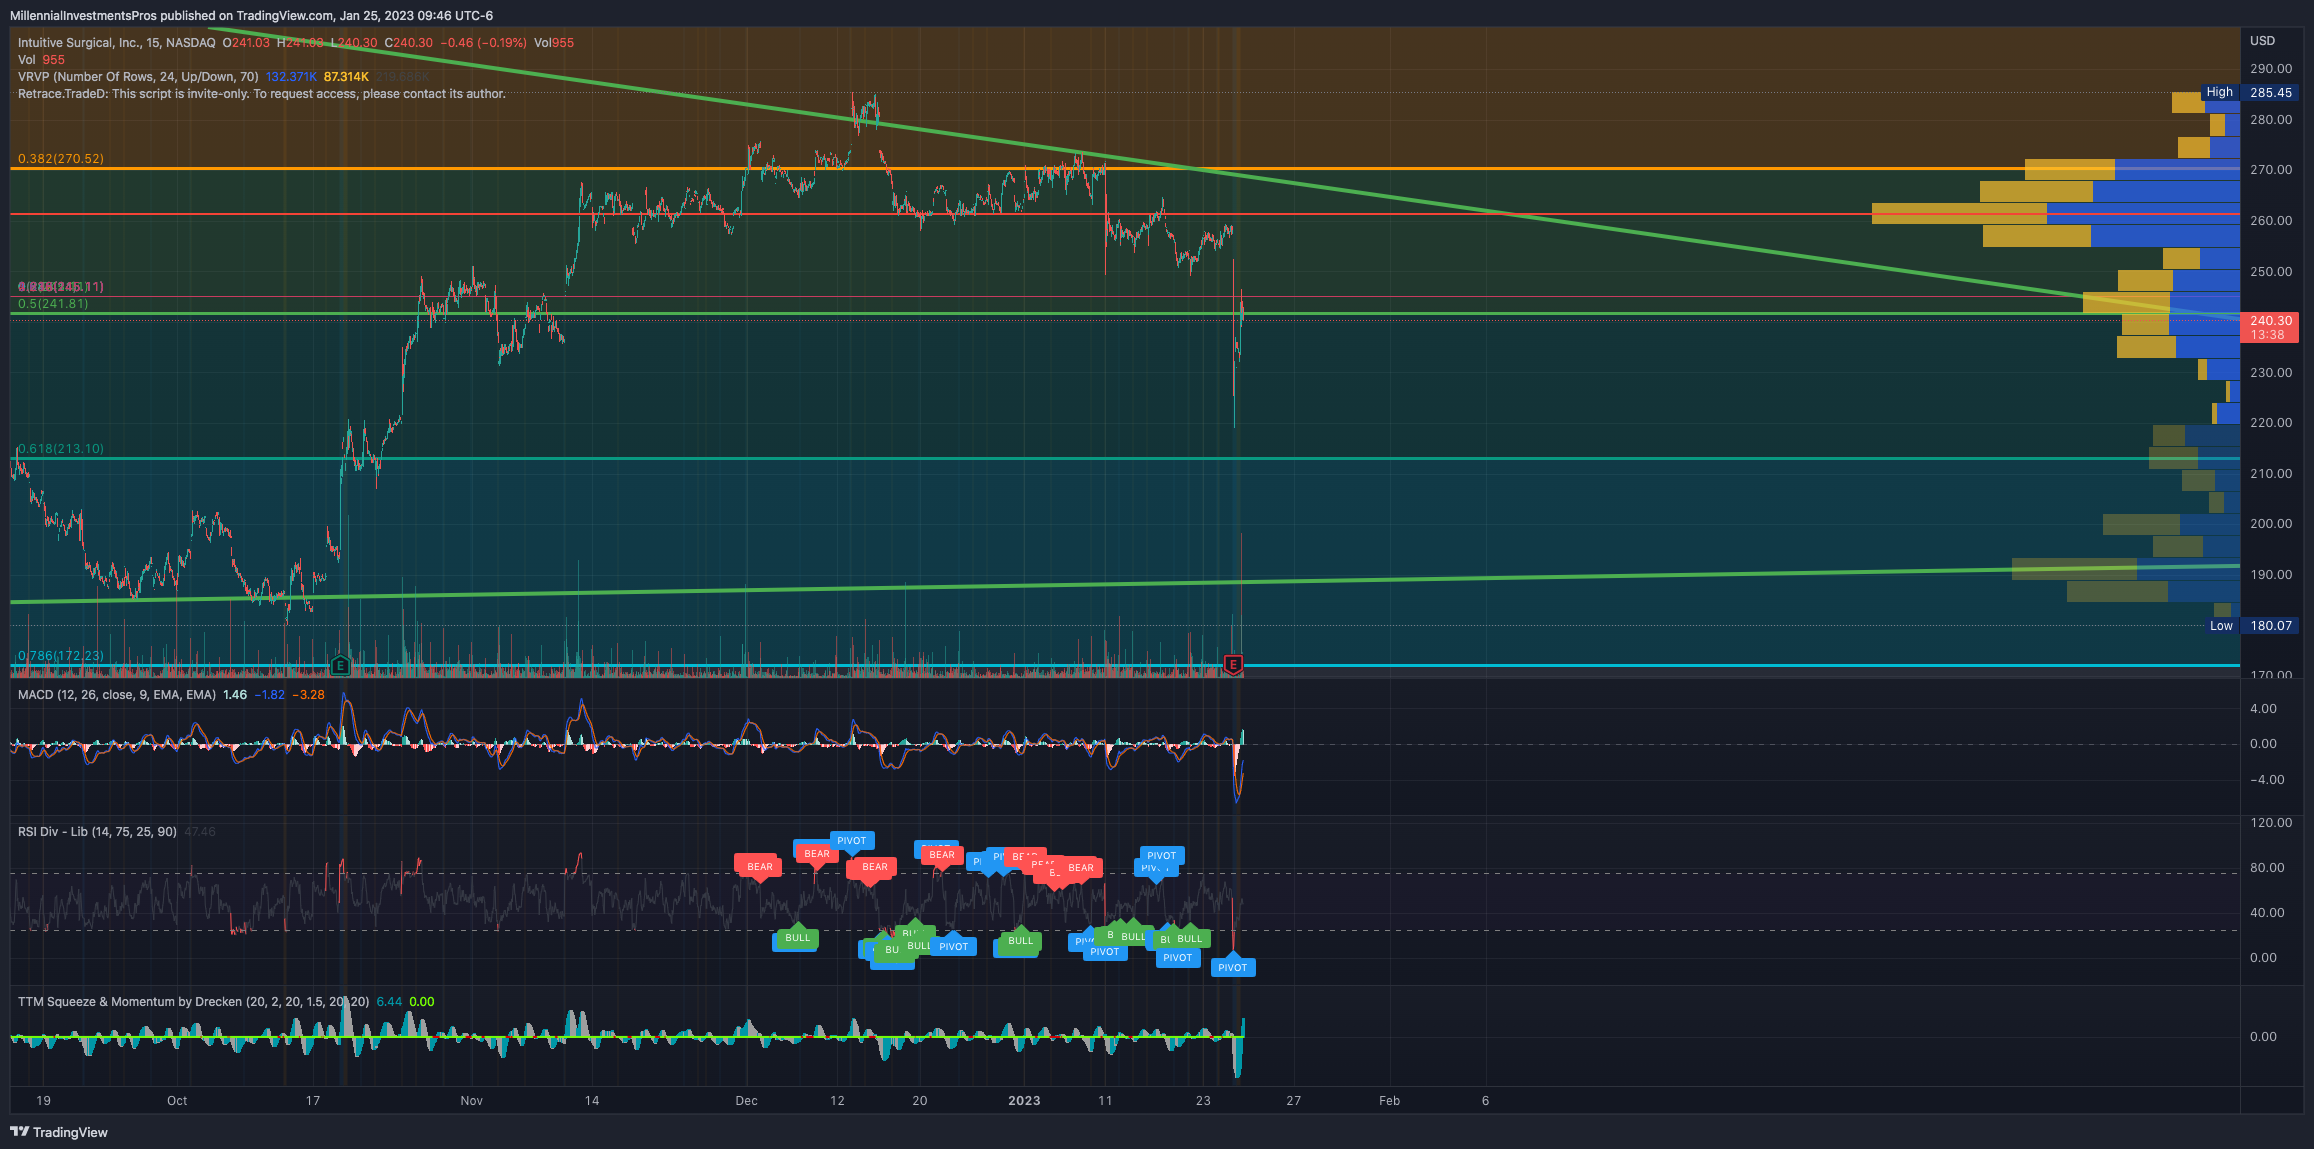Click the Feb label on time axis
Image resolution: width=2314 pixels, height=1149 pixels.
pos(1389,1100)
